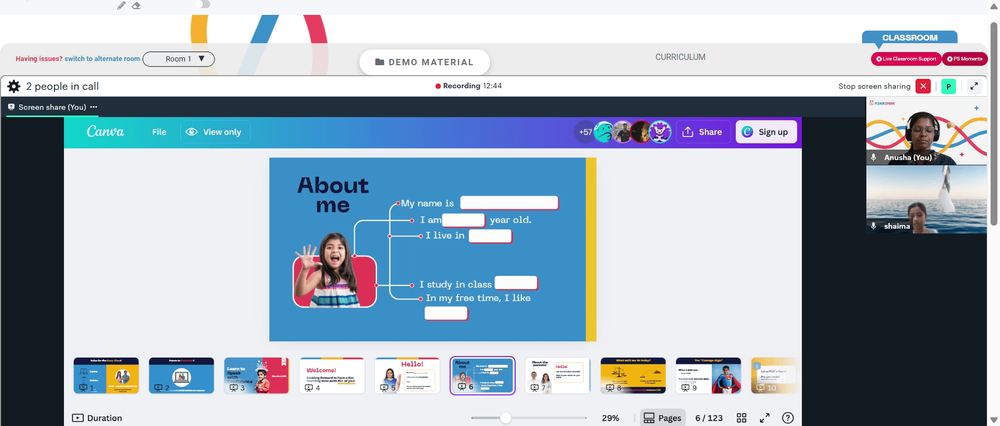Select the CLASSROOM tab
The width and height of the screenshot is (1000, 426).
pyautogui.click(x=909, y=38)
